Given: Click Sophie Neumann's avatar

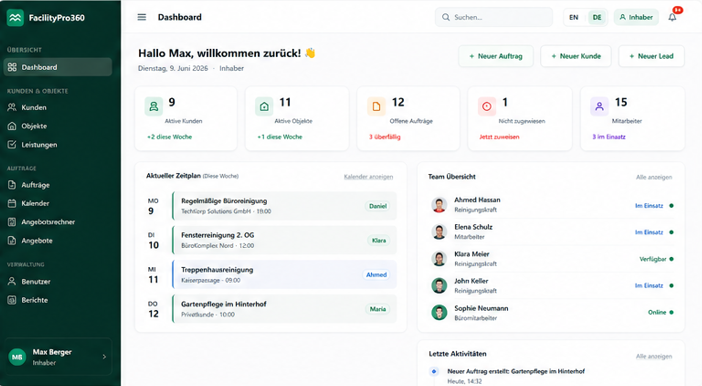Looking at the screenshot, I should pyautogui.click(x=439, y=312).
